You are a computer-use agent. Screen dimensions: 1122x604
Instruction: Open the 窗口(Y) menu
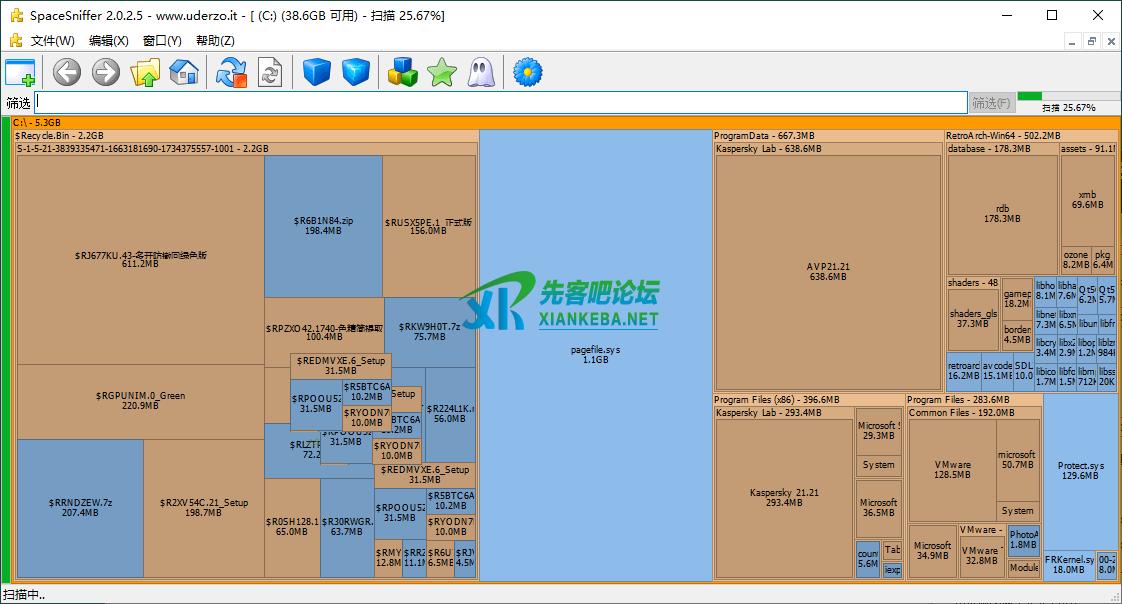[x=162, y=41]
